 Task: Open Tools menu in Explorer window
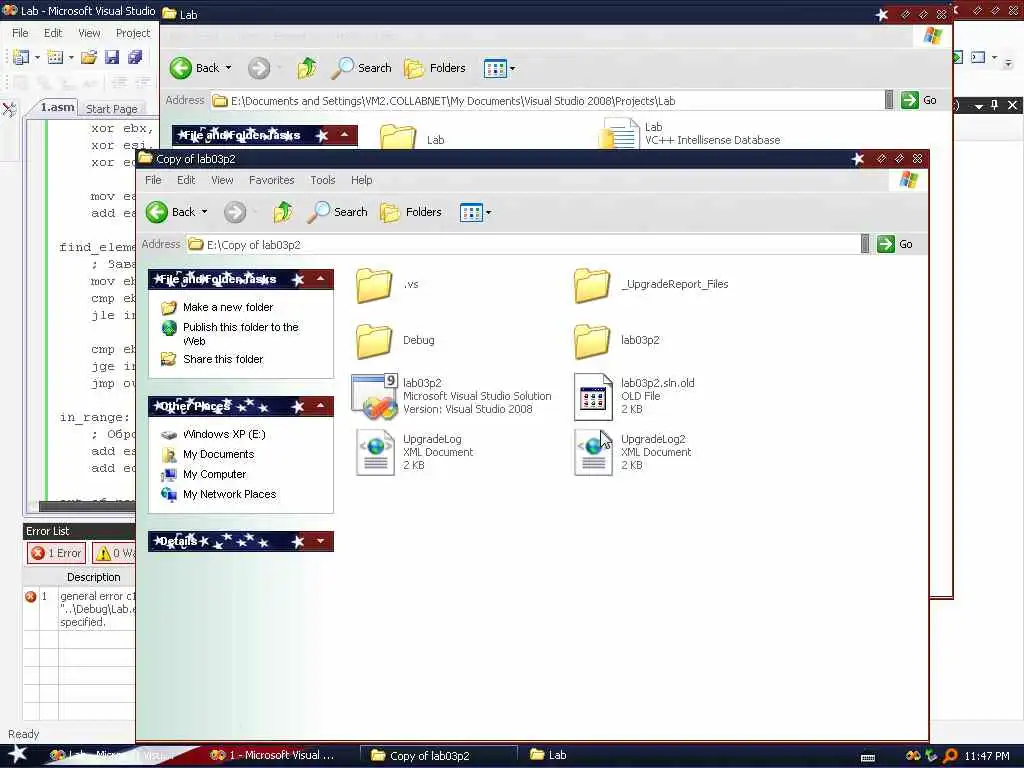point(323,180)
